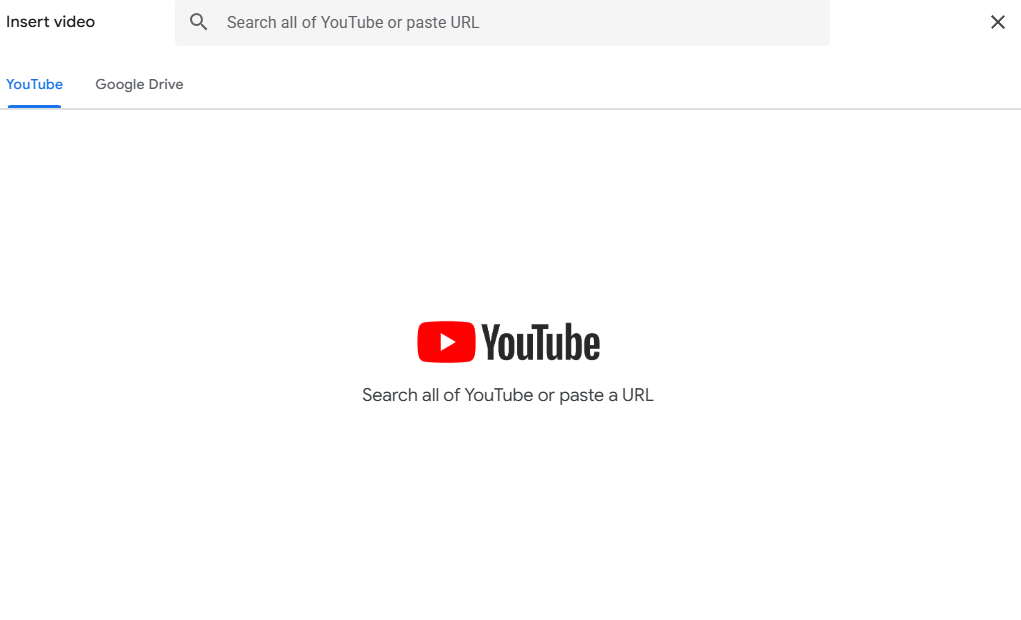Click the word 'video' in dialog title
Image resolution: width=1021 pixels, height=620 pixels.
point(74,22)
